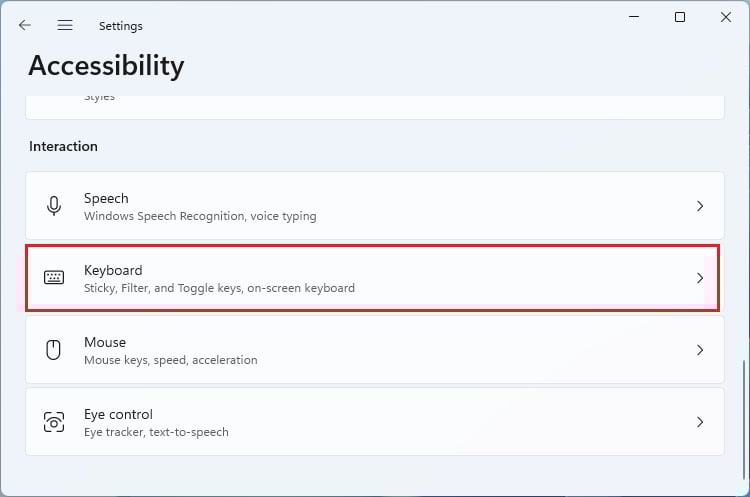Click 'Mouse keys, speed, acceleration' description
The image size is (750, 497).
[171, 360]
